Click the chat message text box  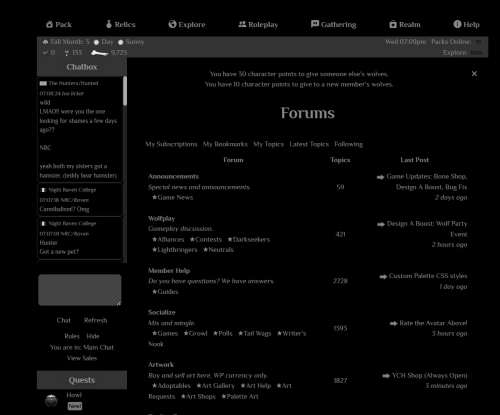point(80,290)
